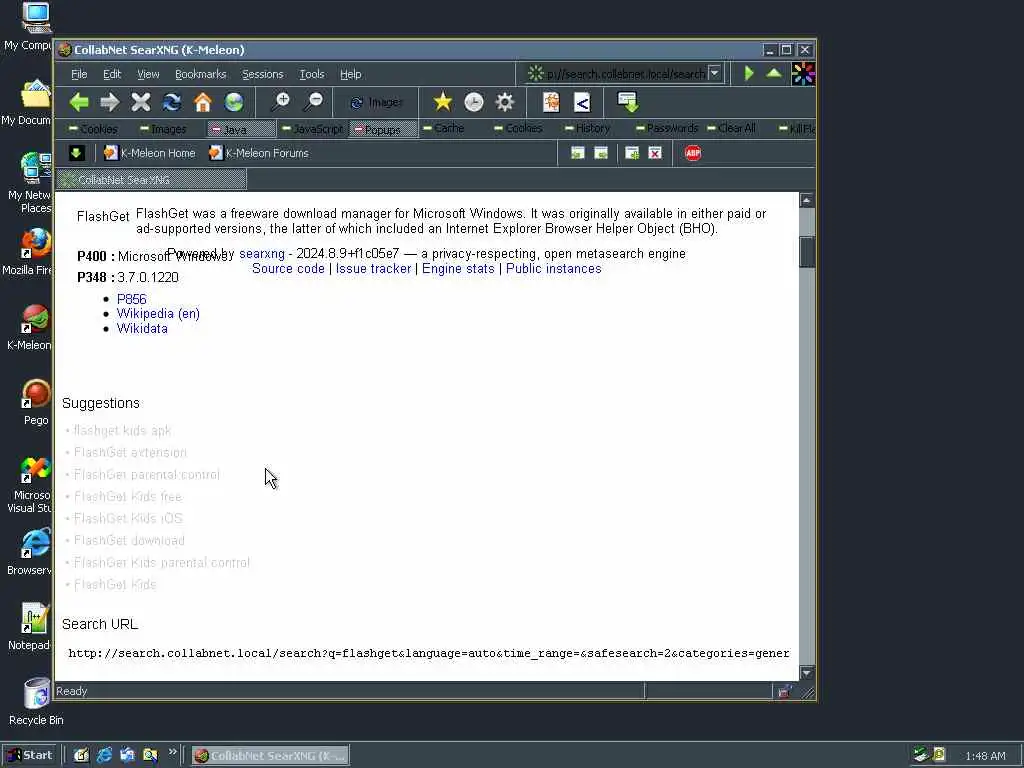Reload the page
This screenshot has height=768, width=1024.
click(x=172, y=102)
